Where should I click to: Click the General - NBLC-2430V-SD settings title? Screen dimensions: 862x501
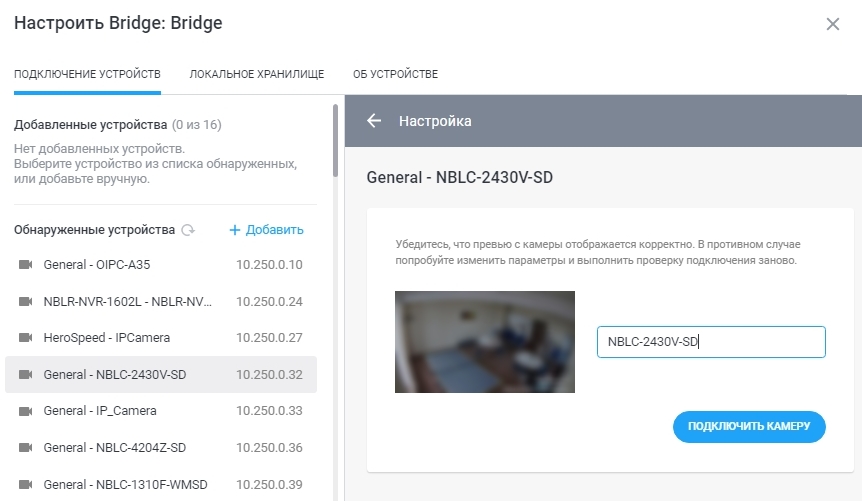460,177
